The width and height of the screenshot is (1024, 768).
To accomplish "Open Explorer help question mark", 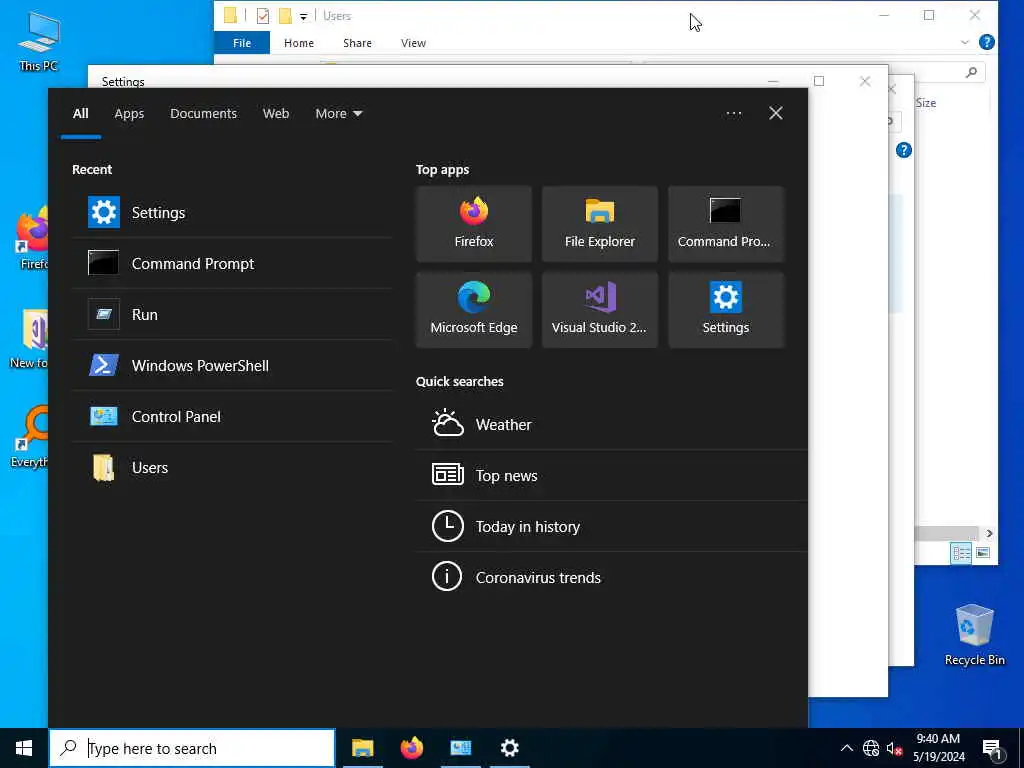I will 987,42.
